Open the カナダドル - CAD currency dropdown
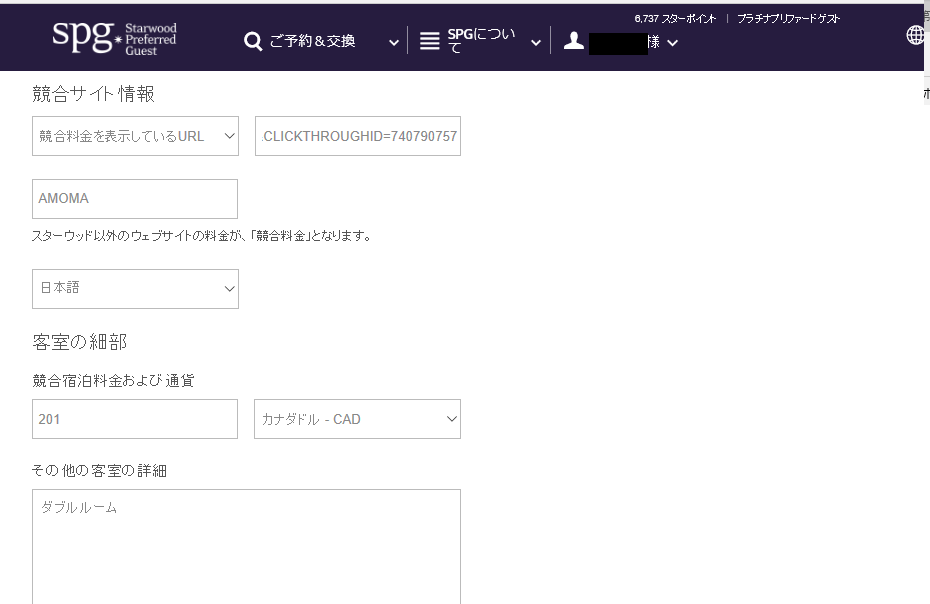The width and height of the screenshot is (930, 604). tap(358, 419)
